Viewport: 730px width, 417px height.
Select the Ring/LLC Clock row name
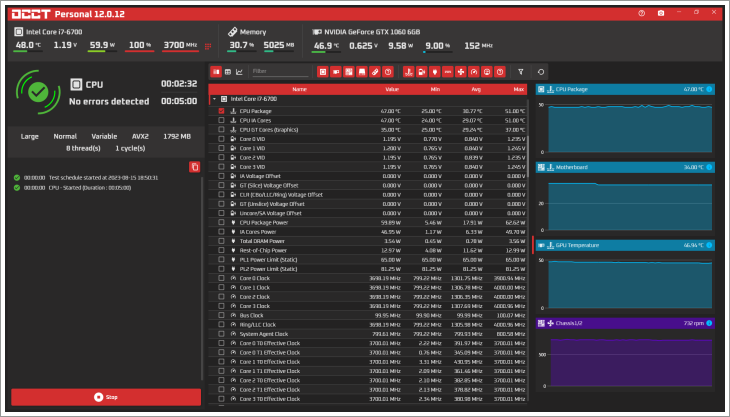point(257,325)
